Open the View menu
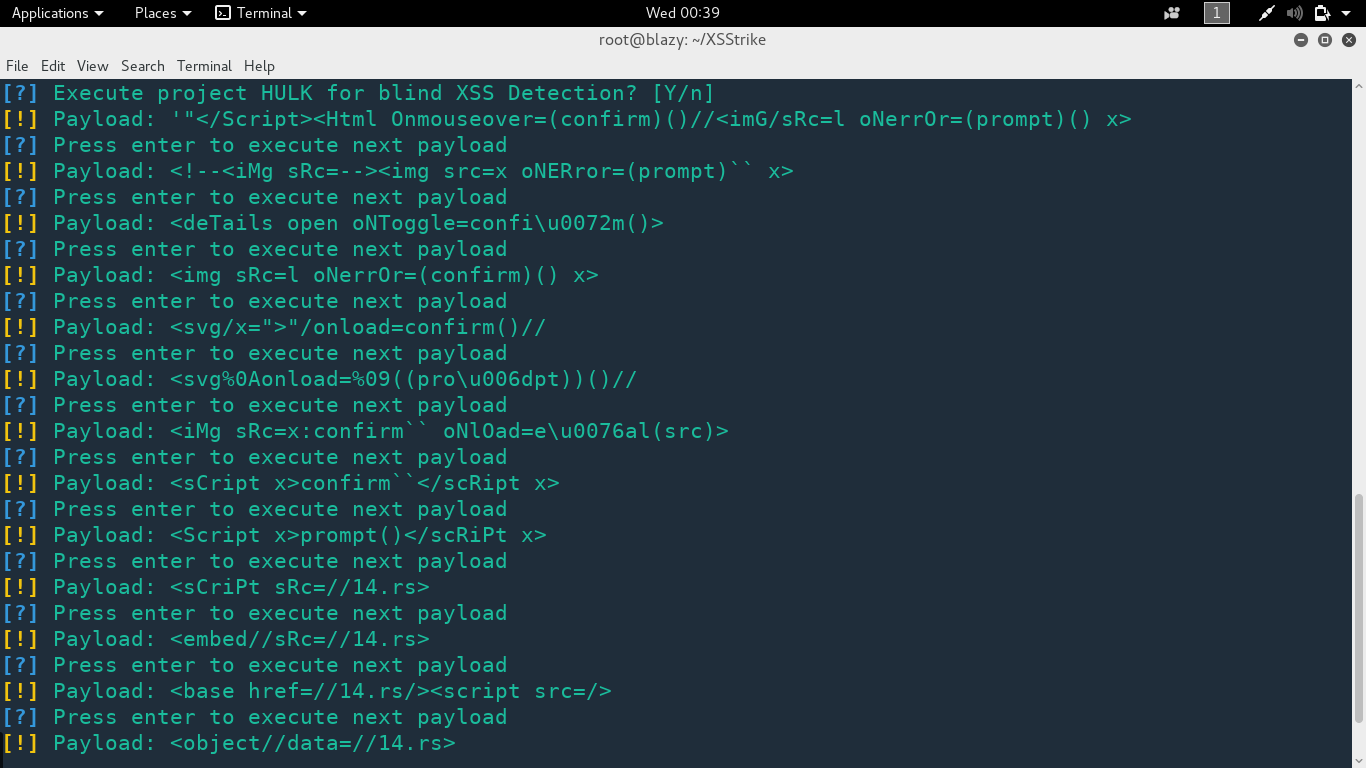Image resolution: width=1366 pixels, height=768 pixels. pyautogui.click(x=92, y=66)
